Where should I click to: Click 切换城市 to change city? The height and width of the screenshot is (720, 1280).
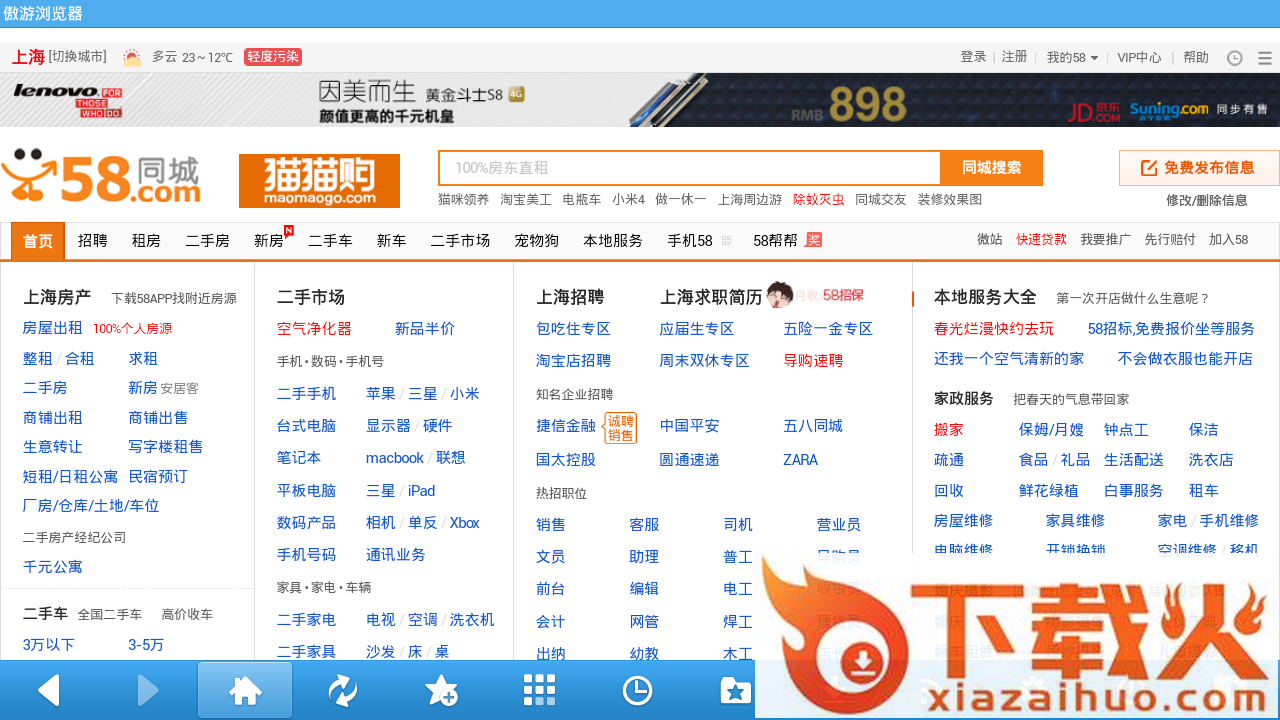(78, 57)
